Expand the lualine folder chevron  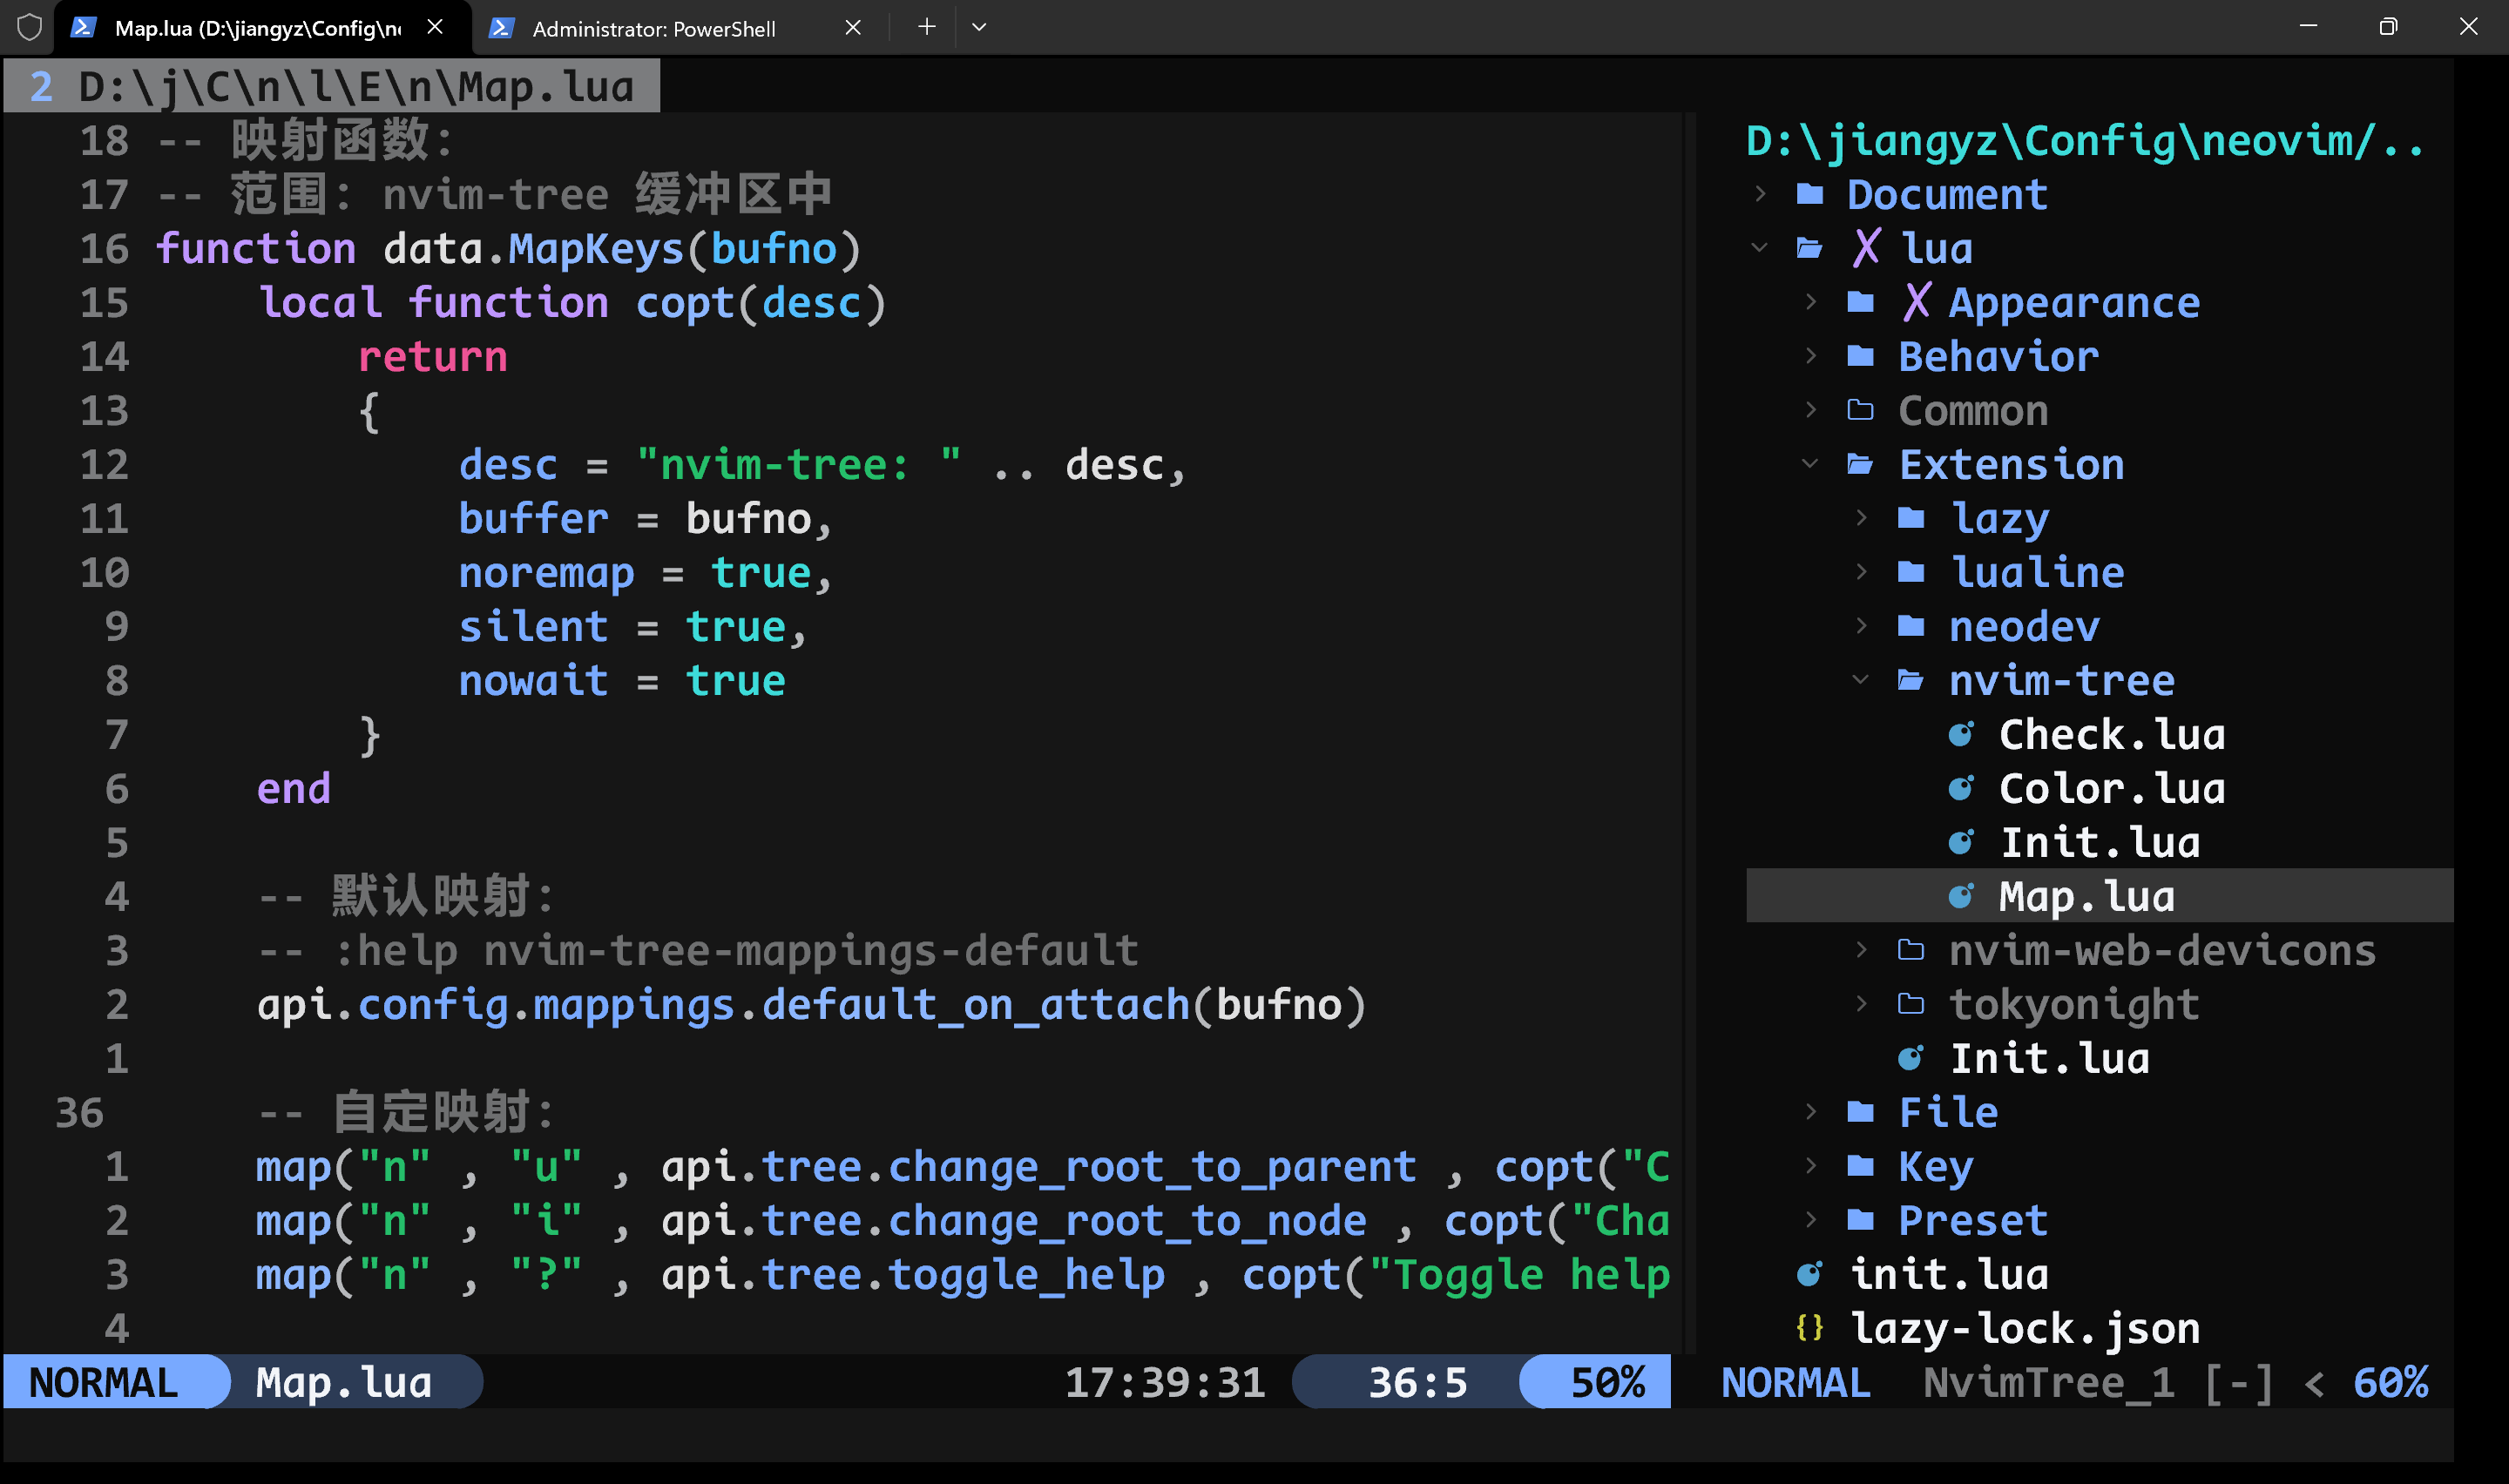[x=1861, y=572]
